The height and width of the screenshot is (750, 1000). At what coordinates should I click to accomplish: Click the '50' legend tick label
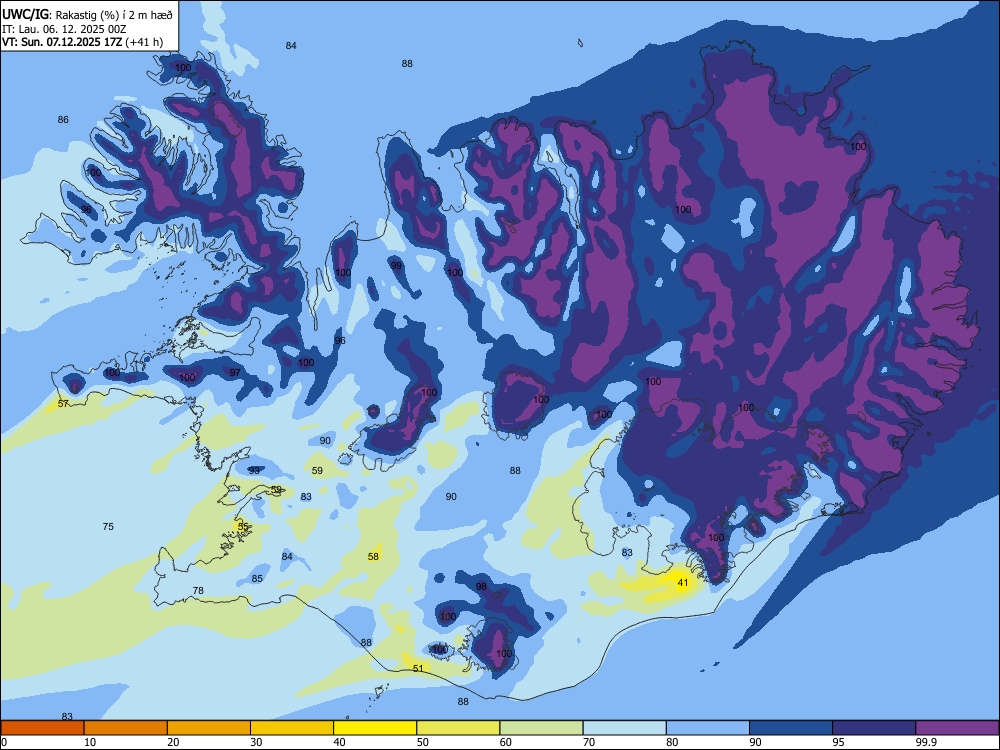pyautogui.click(x=422, y=742)
